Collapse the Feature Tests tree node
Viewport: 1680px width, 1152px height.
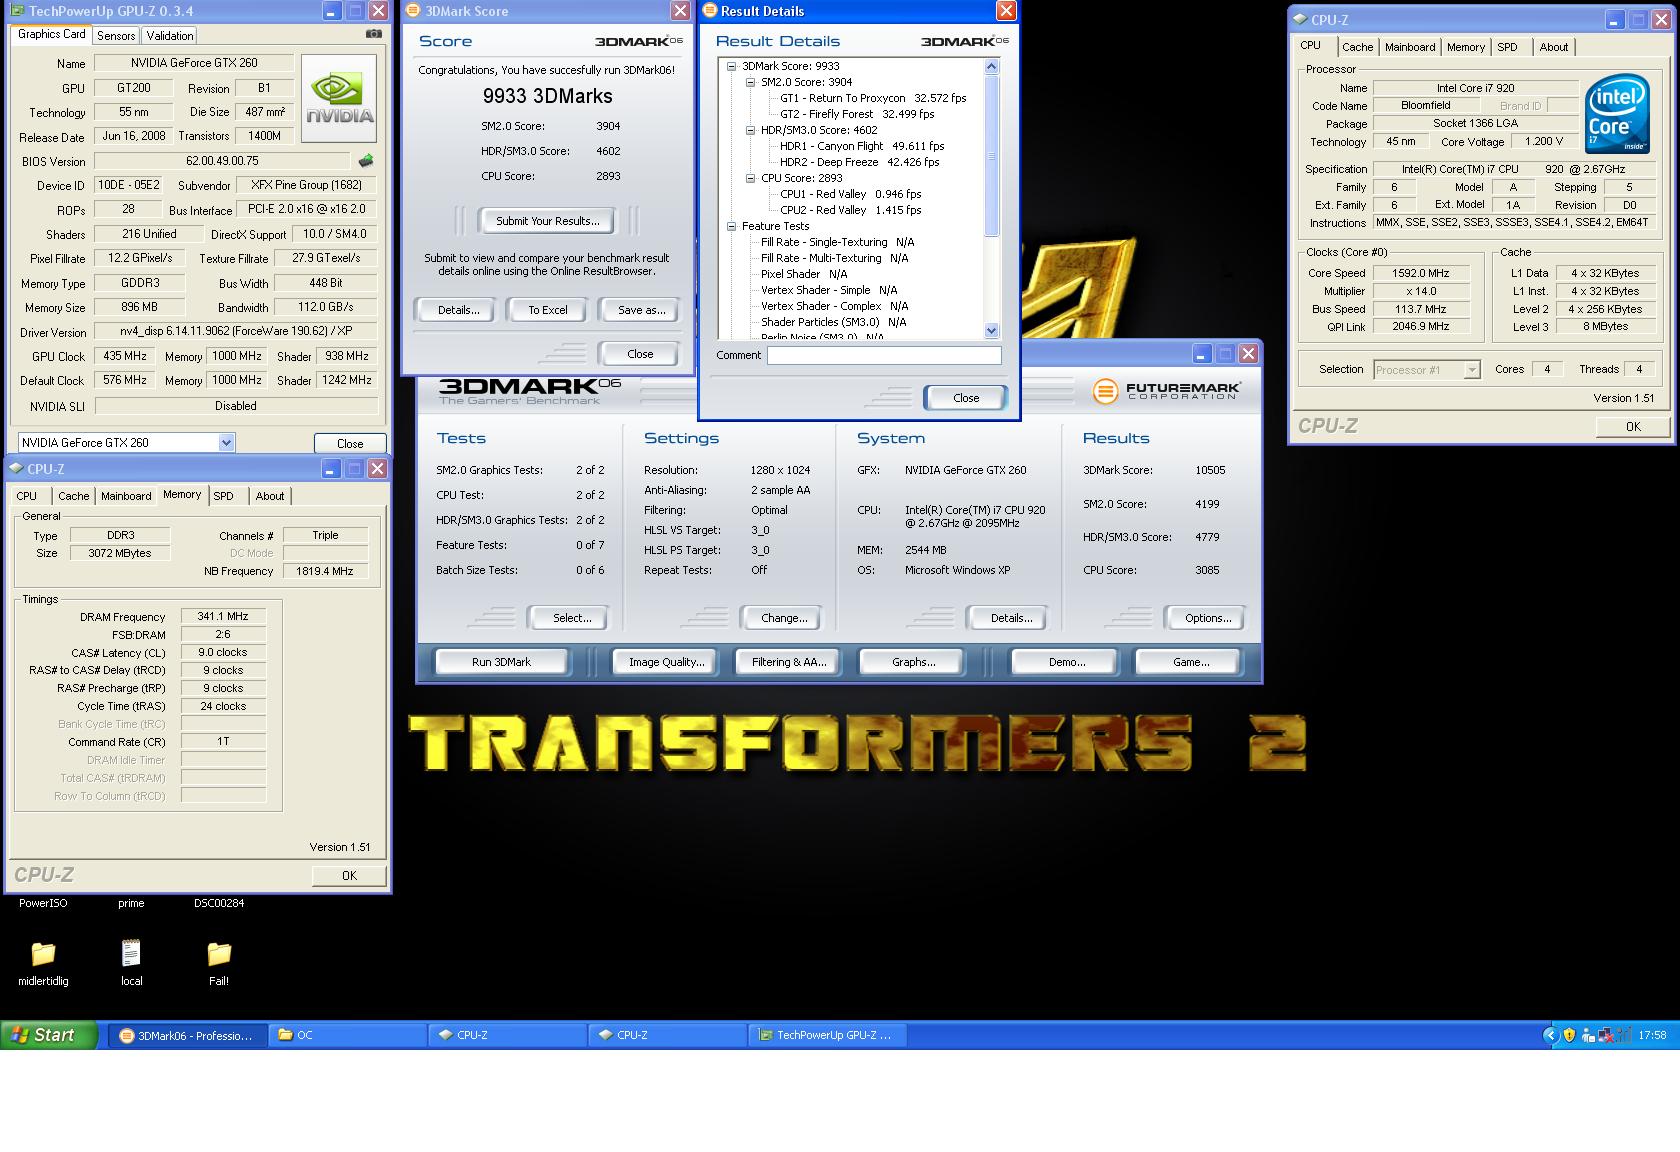coord(731,226)
